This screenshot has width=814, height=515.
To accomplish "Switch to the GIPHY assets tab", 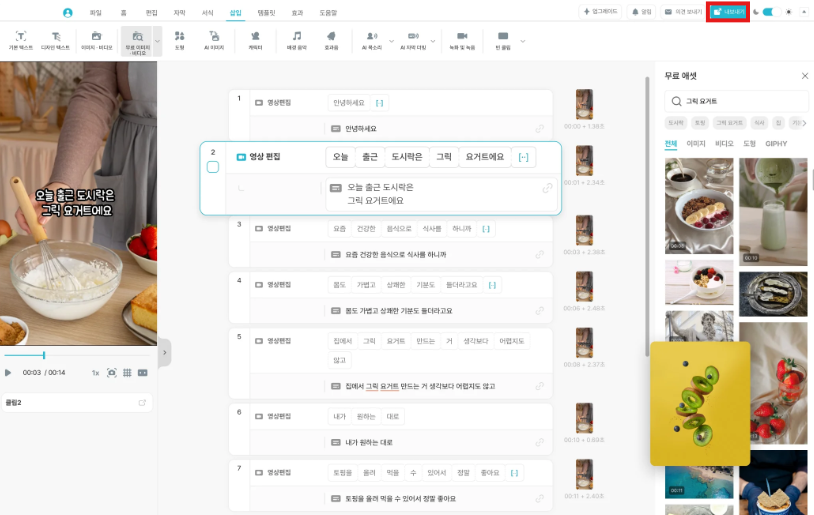I will 776,144.
